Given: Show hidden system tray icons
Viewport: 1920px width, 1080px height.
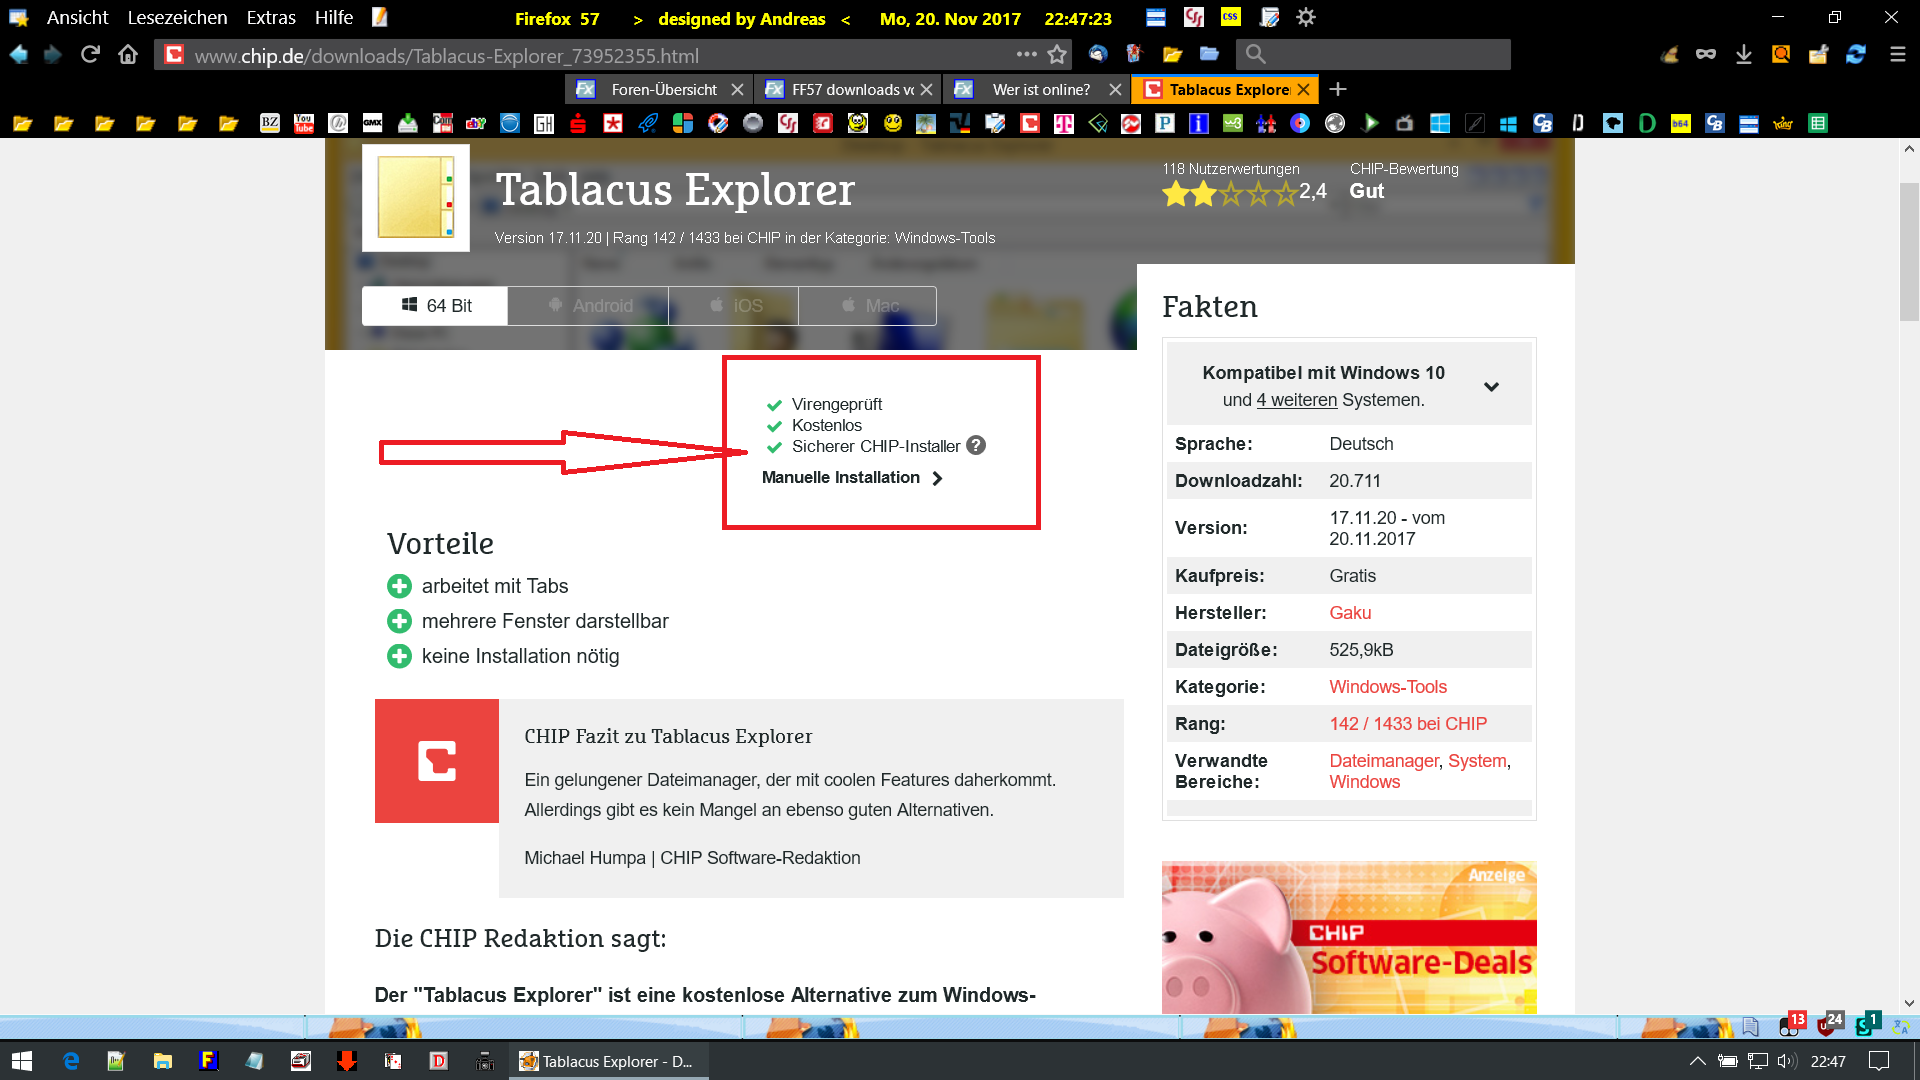Looking at the screenshot, I should (x=1697, y=1061).
